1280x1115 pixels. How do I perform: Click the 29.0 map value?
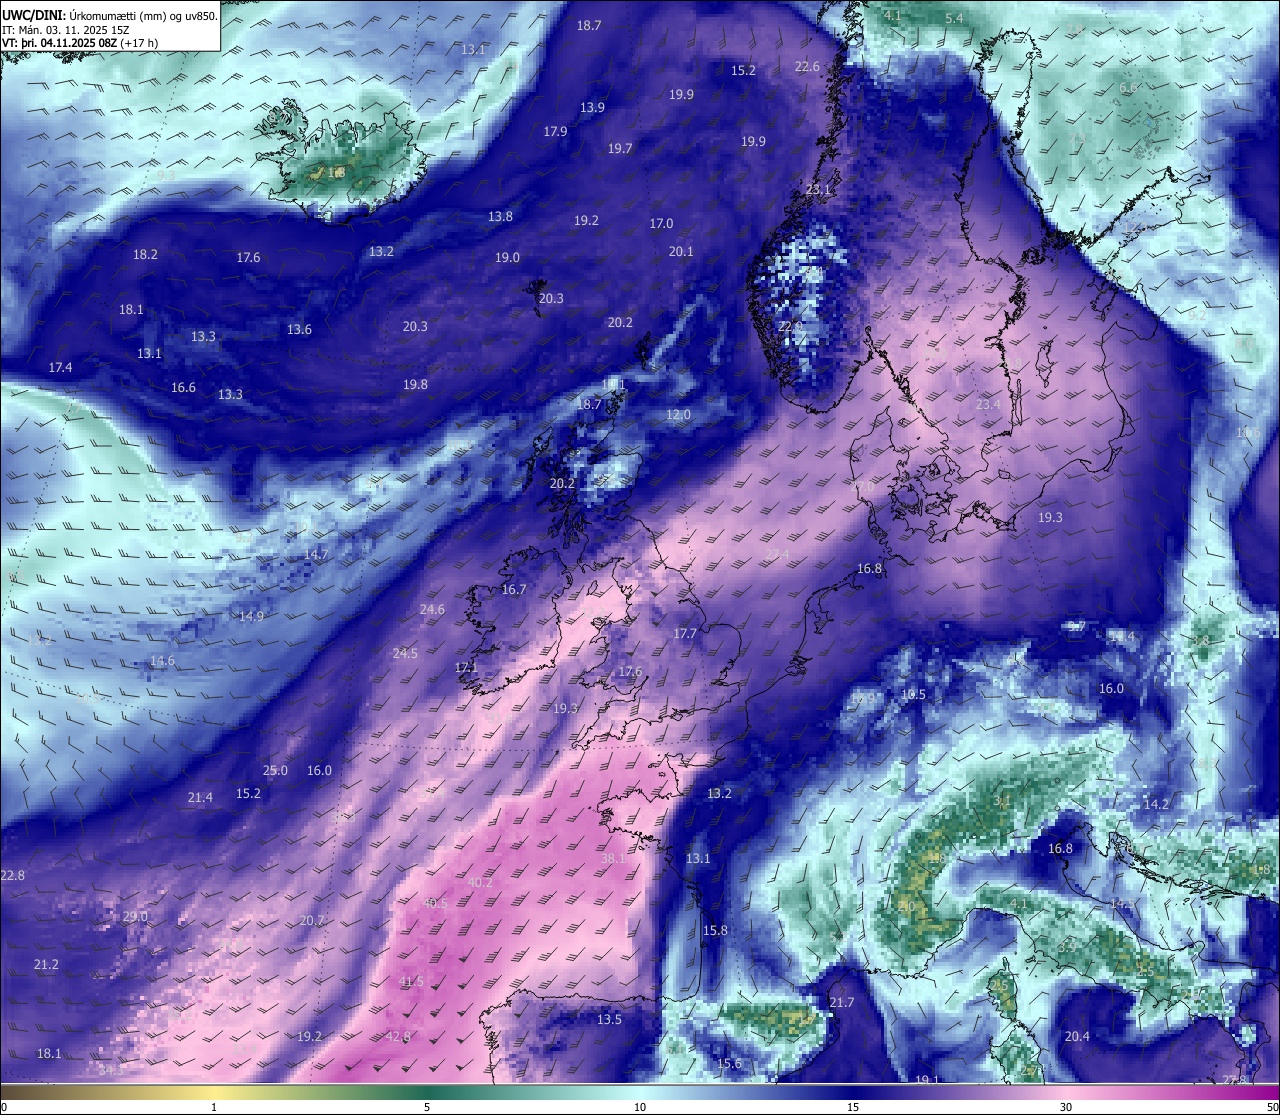pos(135,918)
